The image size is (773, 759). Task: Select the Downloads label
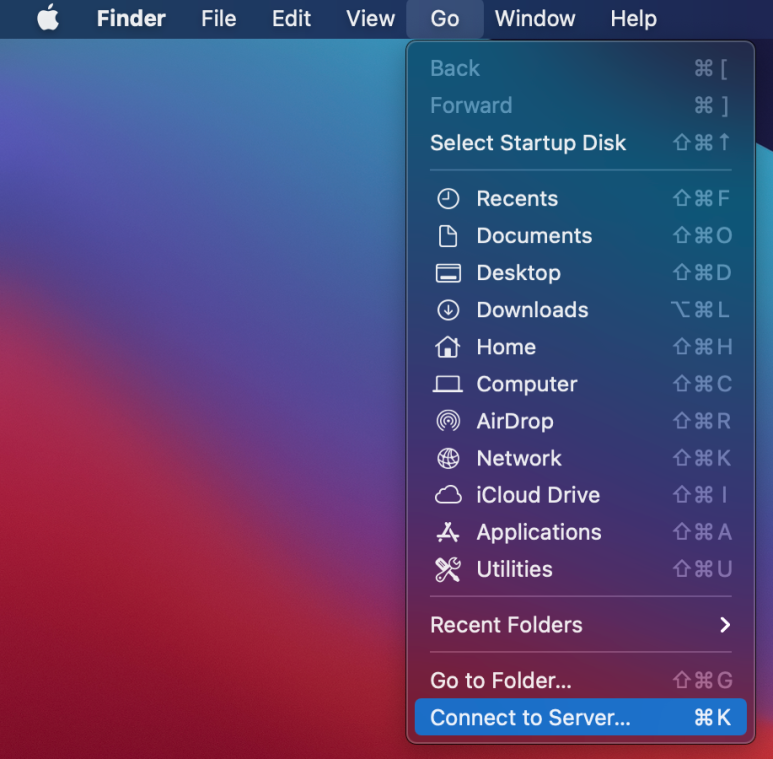point(532,310)
